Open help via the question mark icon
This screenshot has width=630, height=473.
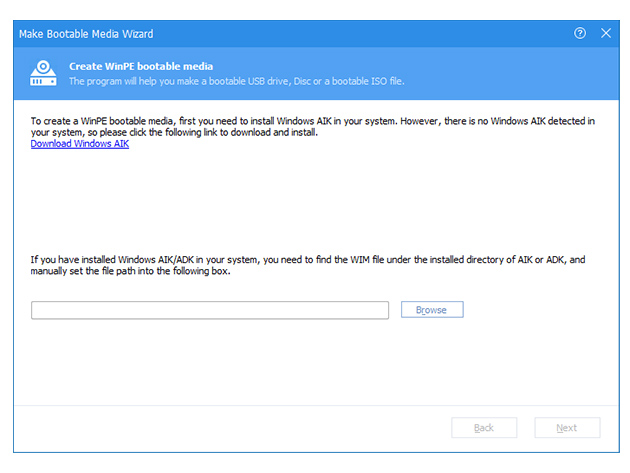(580, 33)
